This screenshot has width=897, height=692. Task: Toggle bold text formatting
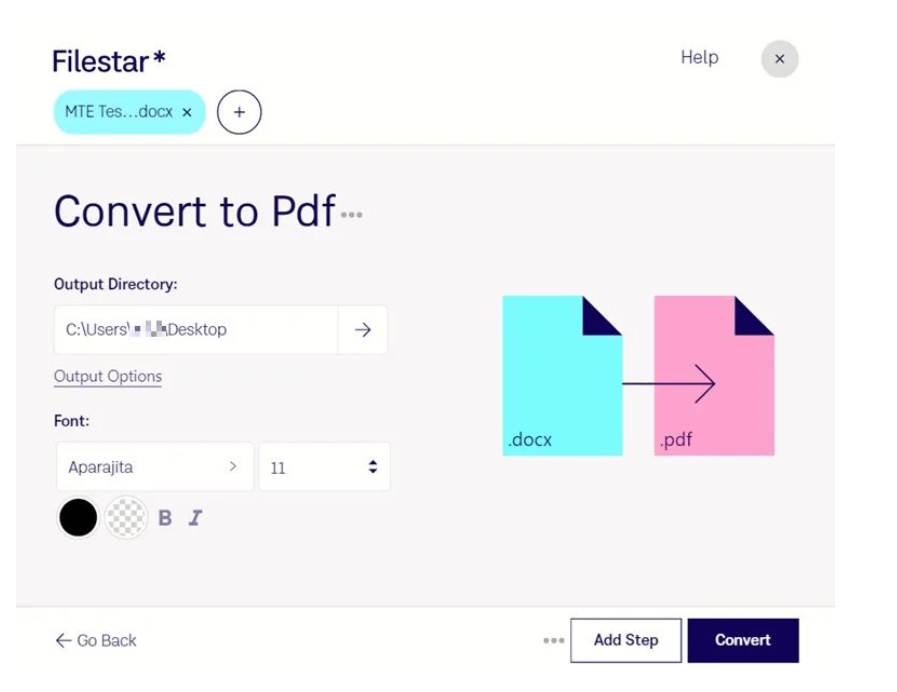click(164, 517)
